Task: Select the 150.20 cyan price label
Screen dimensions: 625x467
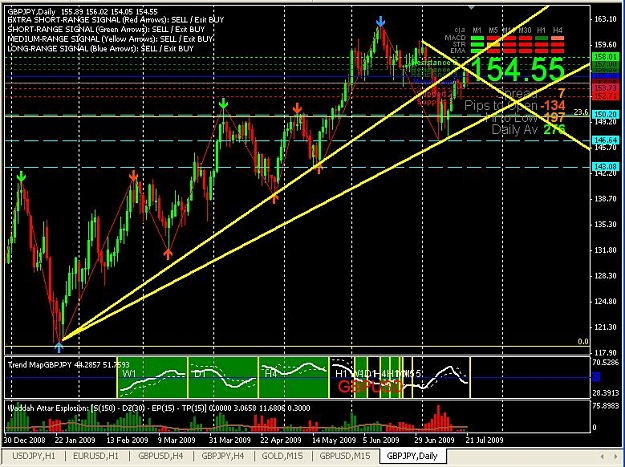Action: (605, 114)
